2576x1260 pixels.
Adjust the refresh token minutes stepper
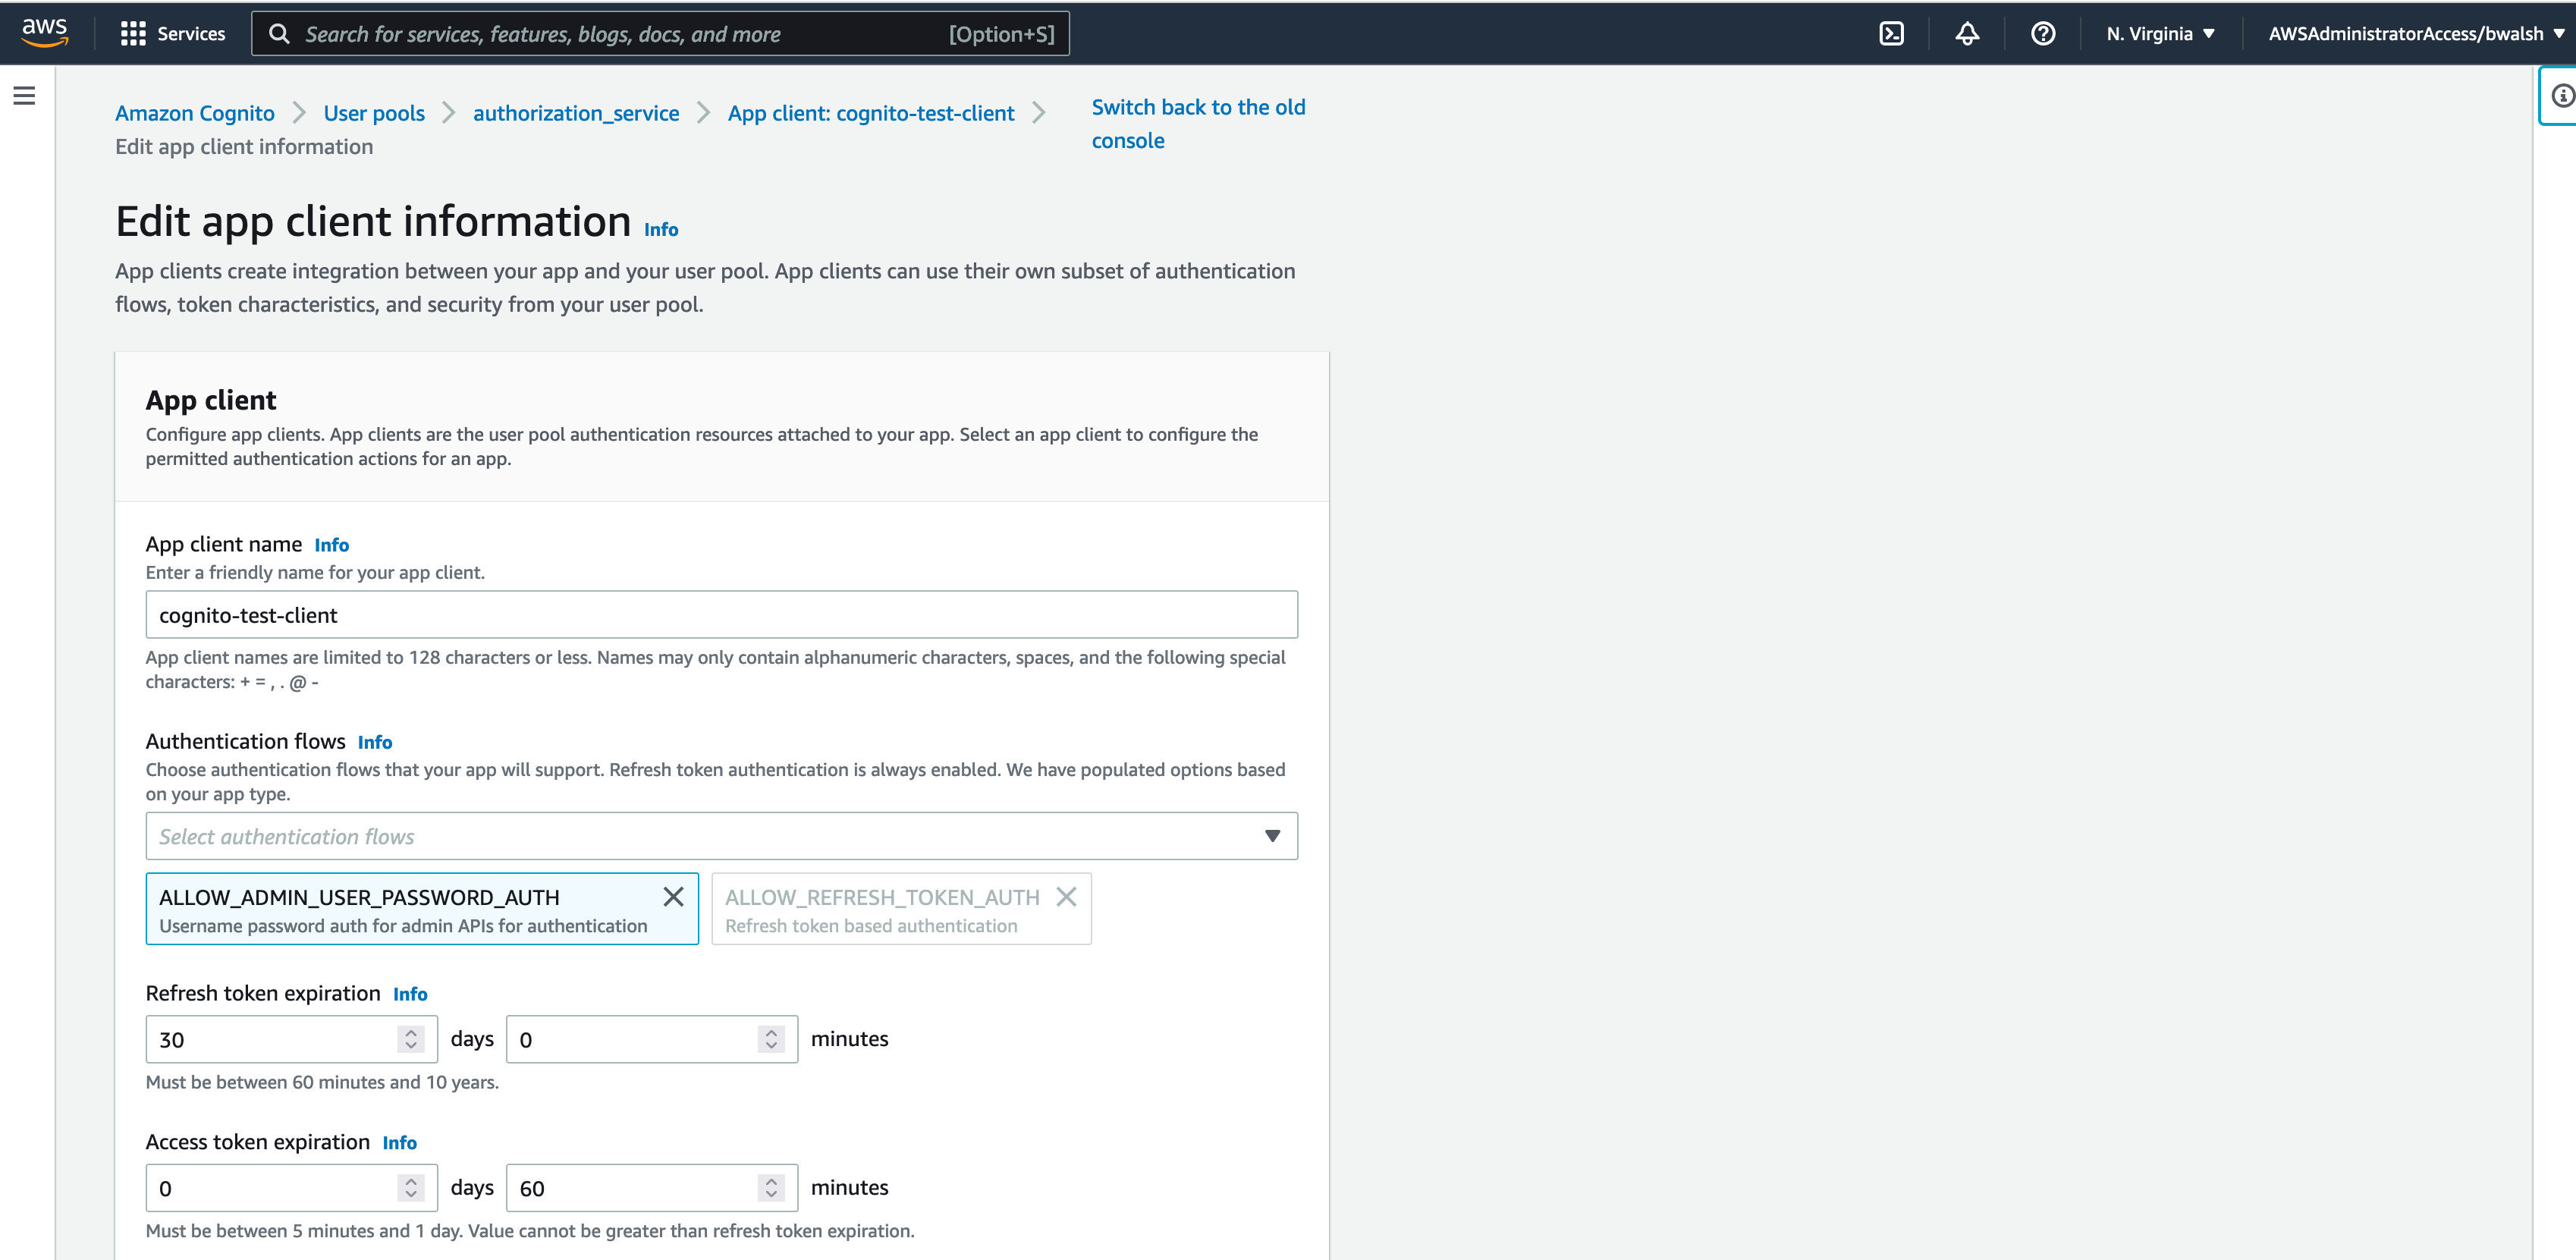(771, 1039)
